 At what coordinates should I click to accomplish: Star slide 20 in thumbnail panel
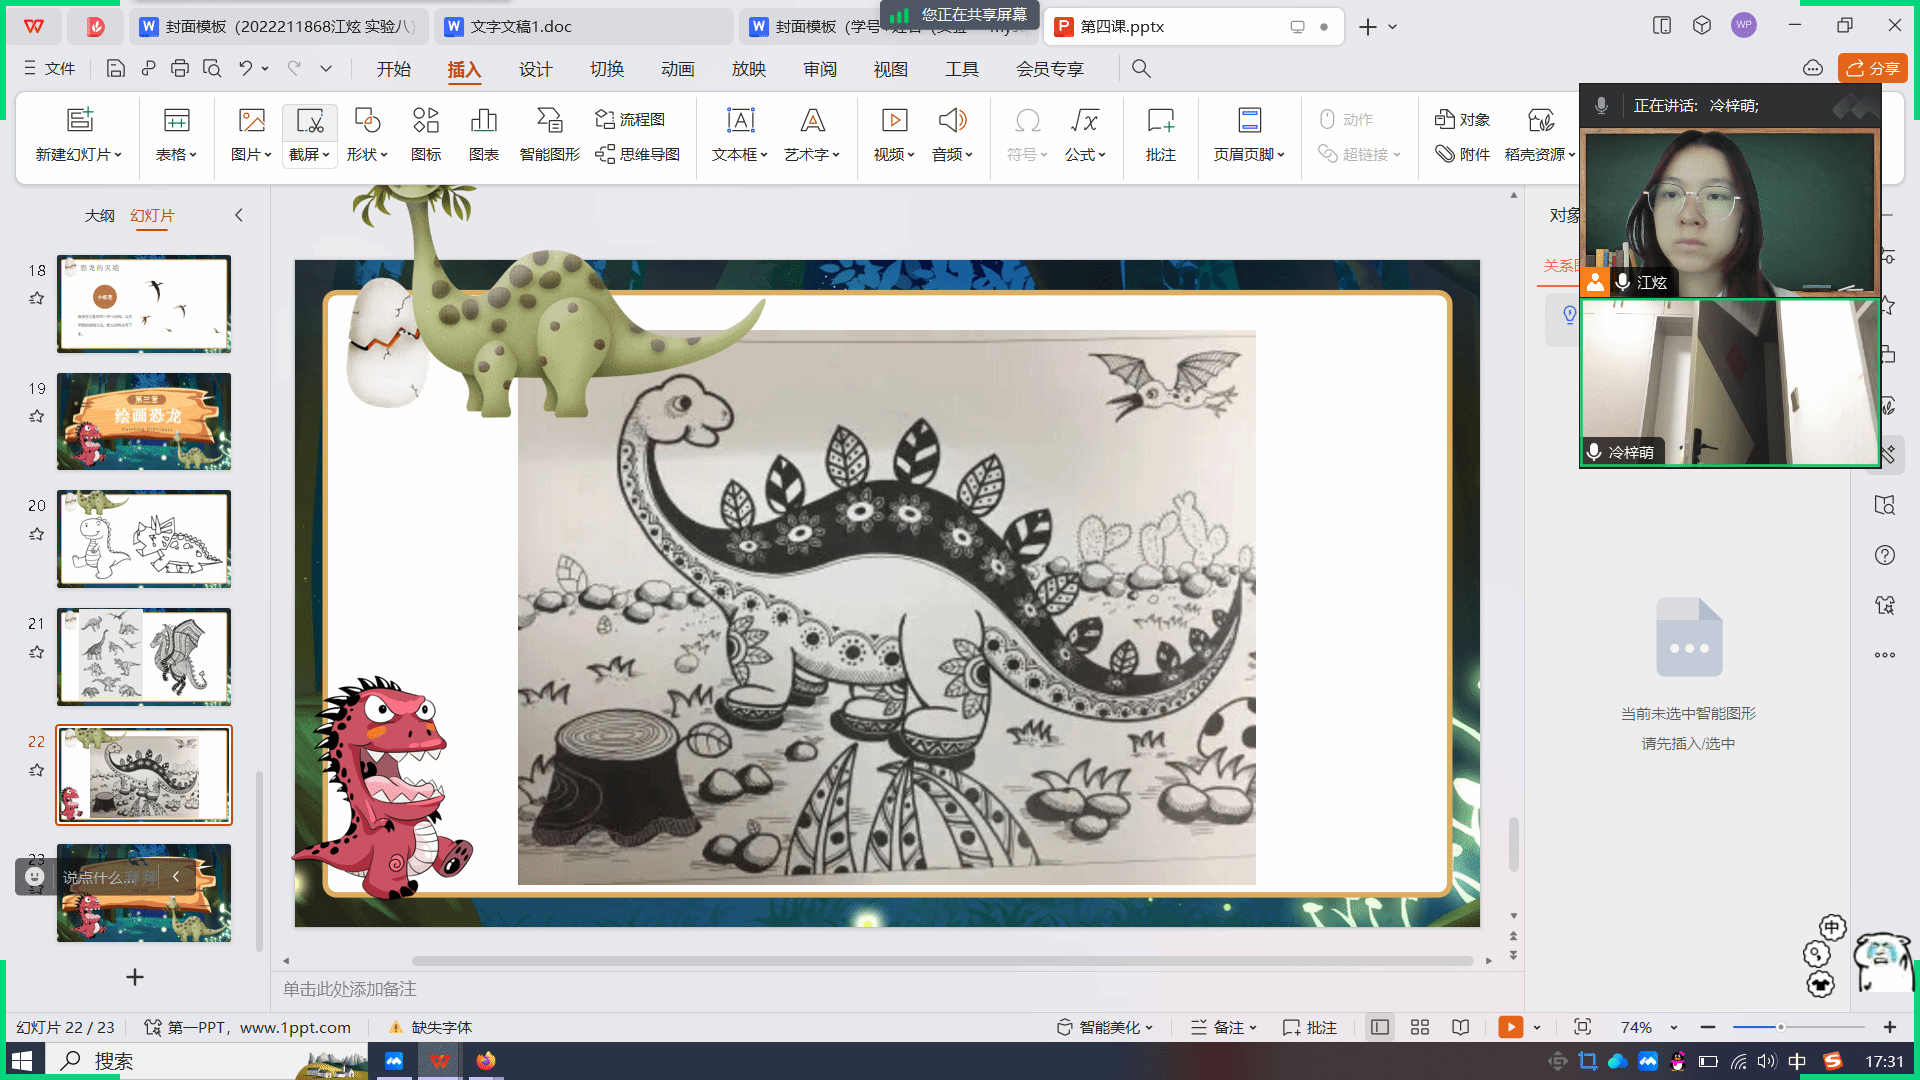37,534
